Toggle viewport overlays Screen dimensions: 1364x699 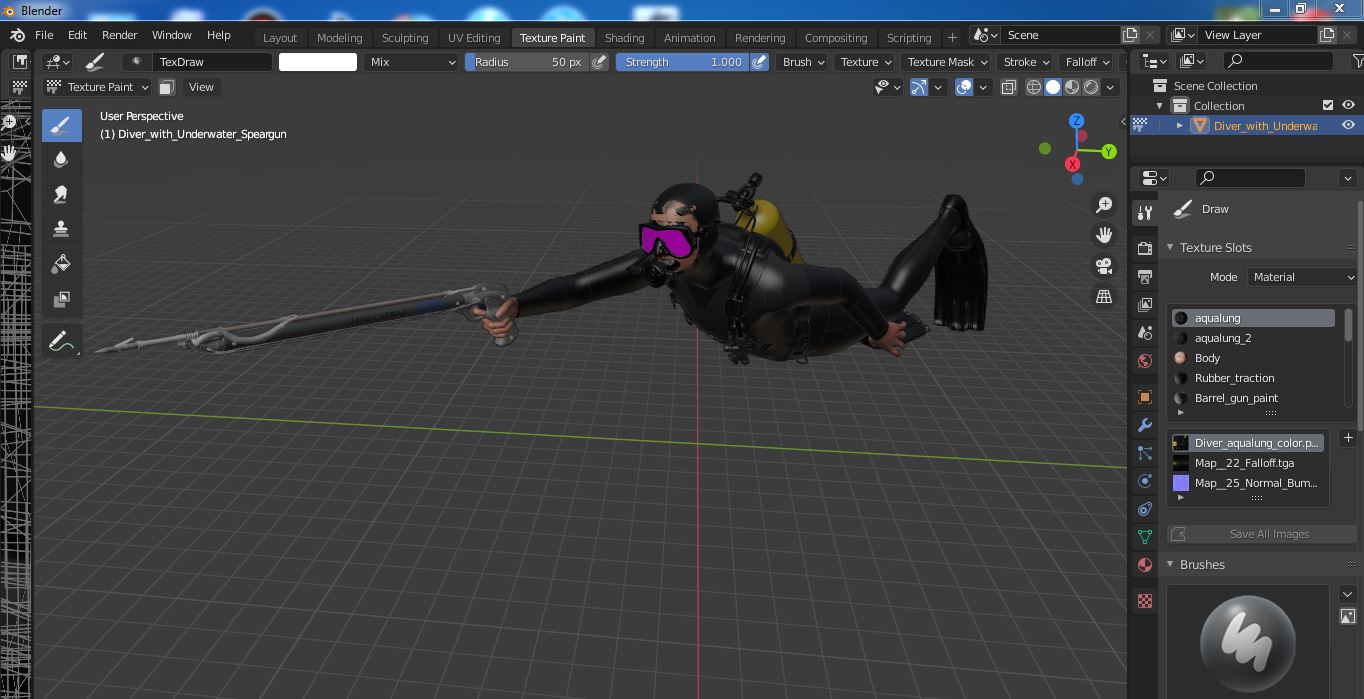point(964,87)
